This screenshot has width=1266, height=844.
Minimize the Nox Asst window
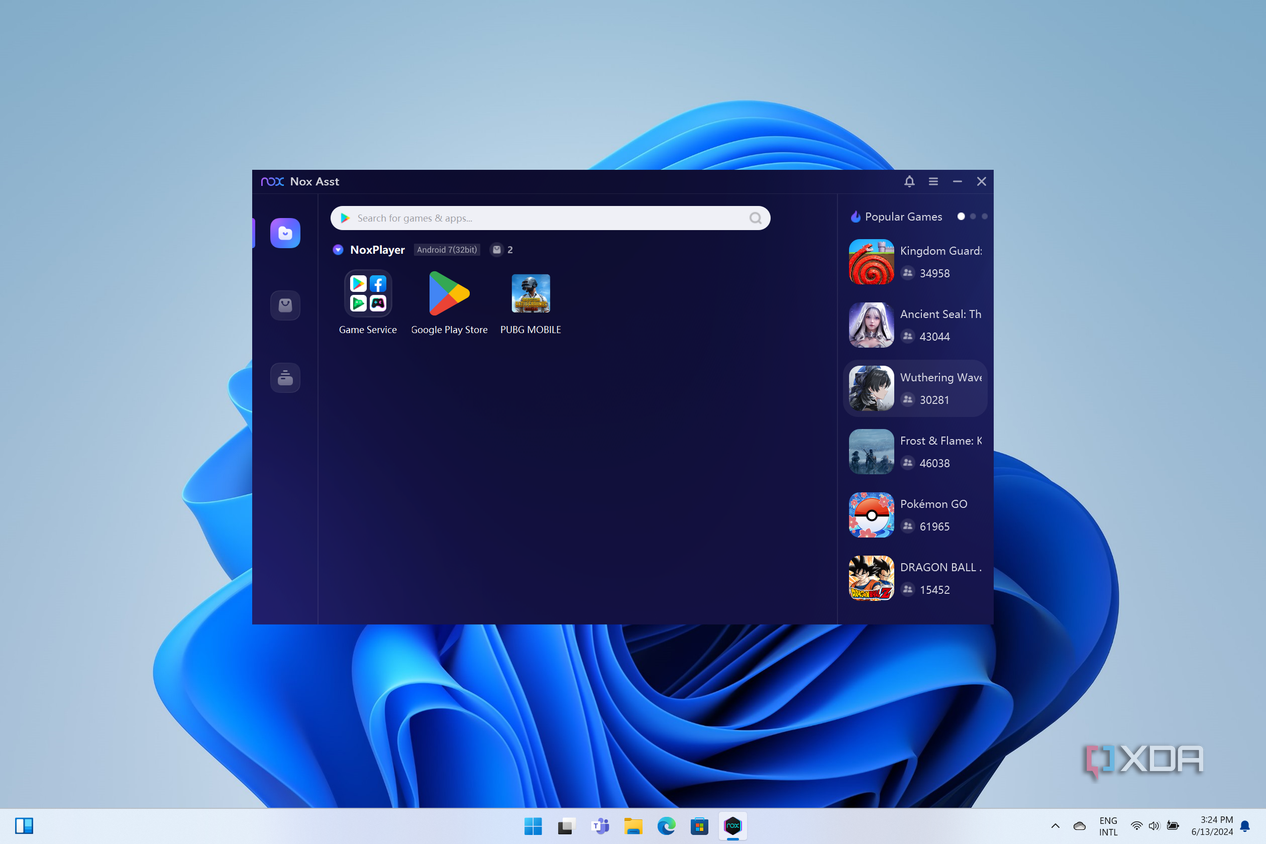[x=957, y=181]
